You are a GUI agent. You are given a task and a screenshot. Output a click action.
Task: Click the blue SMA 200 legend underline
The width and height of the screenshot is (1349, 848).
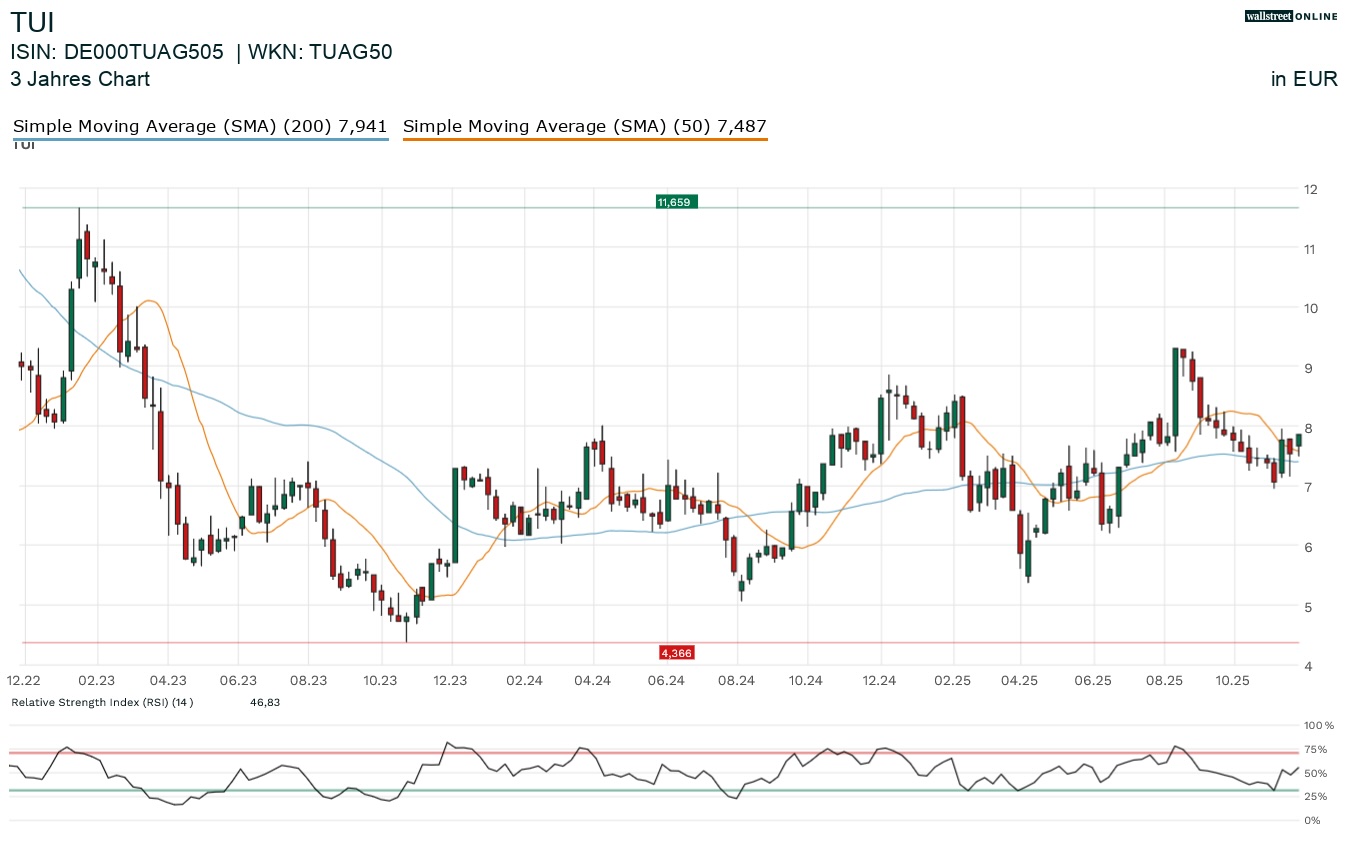tap(200, 140)
